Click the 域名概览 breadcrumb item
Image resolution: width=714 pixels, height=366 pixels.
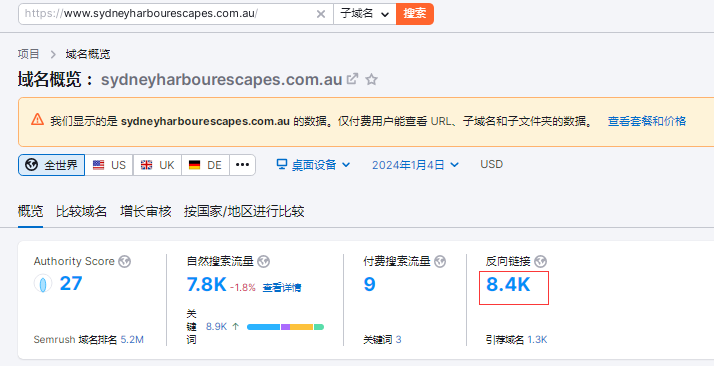(x=88, y=54)
